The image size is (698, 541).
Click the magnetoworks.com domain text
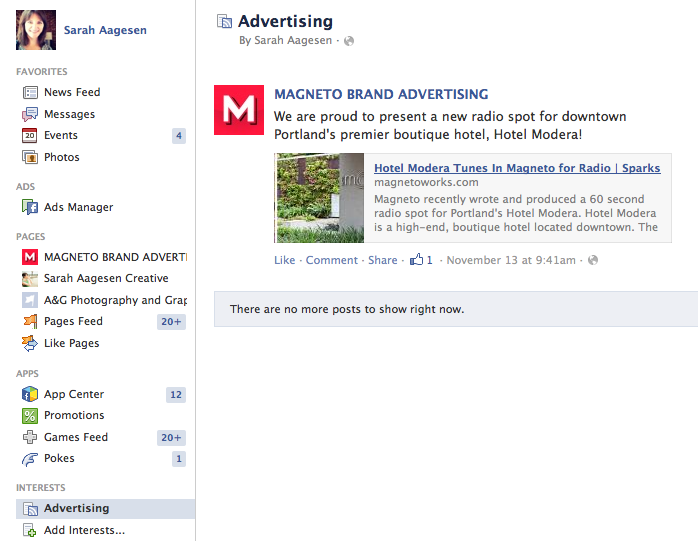coord(426,182)
